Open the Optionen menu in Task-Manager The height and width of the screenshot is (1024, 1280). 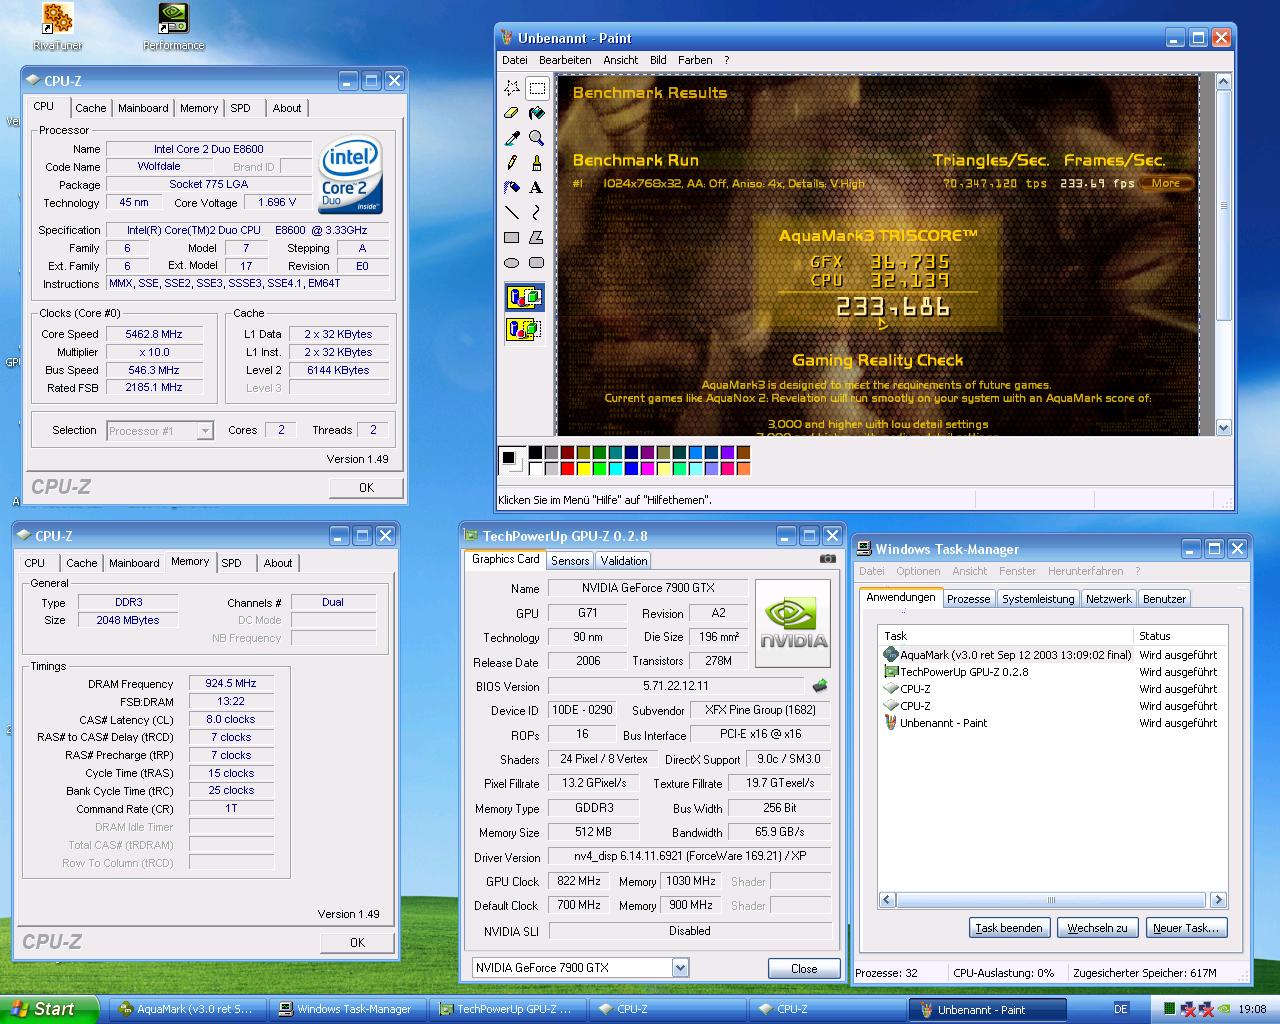point(918,571)
